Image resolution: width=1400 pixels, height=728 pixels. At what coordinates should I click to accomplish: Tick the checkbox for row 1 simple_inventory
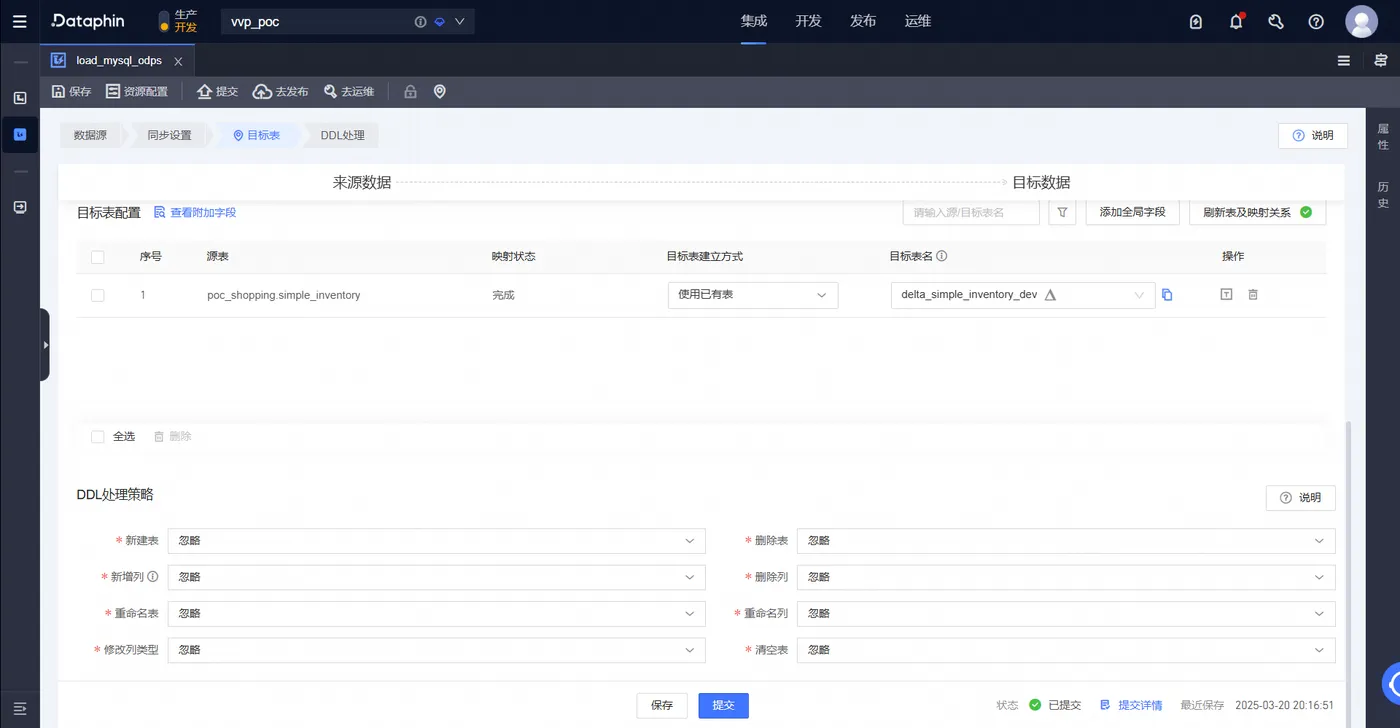97,295
